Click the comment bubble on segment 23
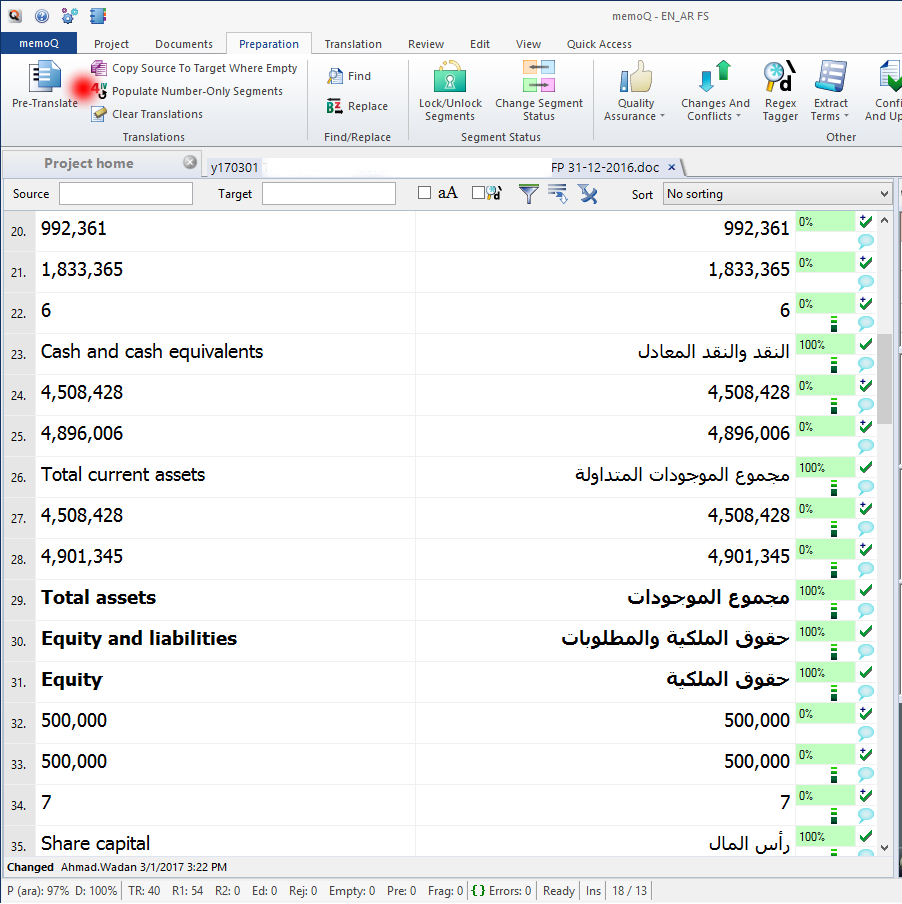 (x=866, y=364)
